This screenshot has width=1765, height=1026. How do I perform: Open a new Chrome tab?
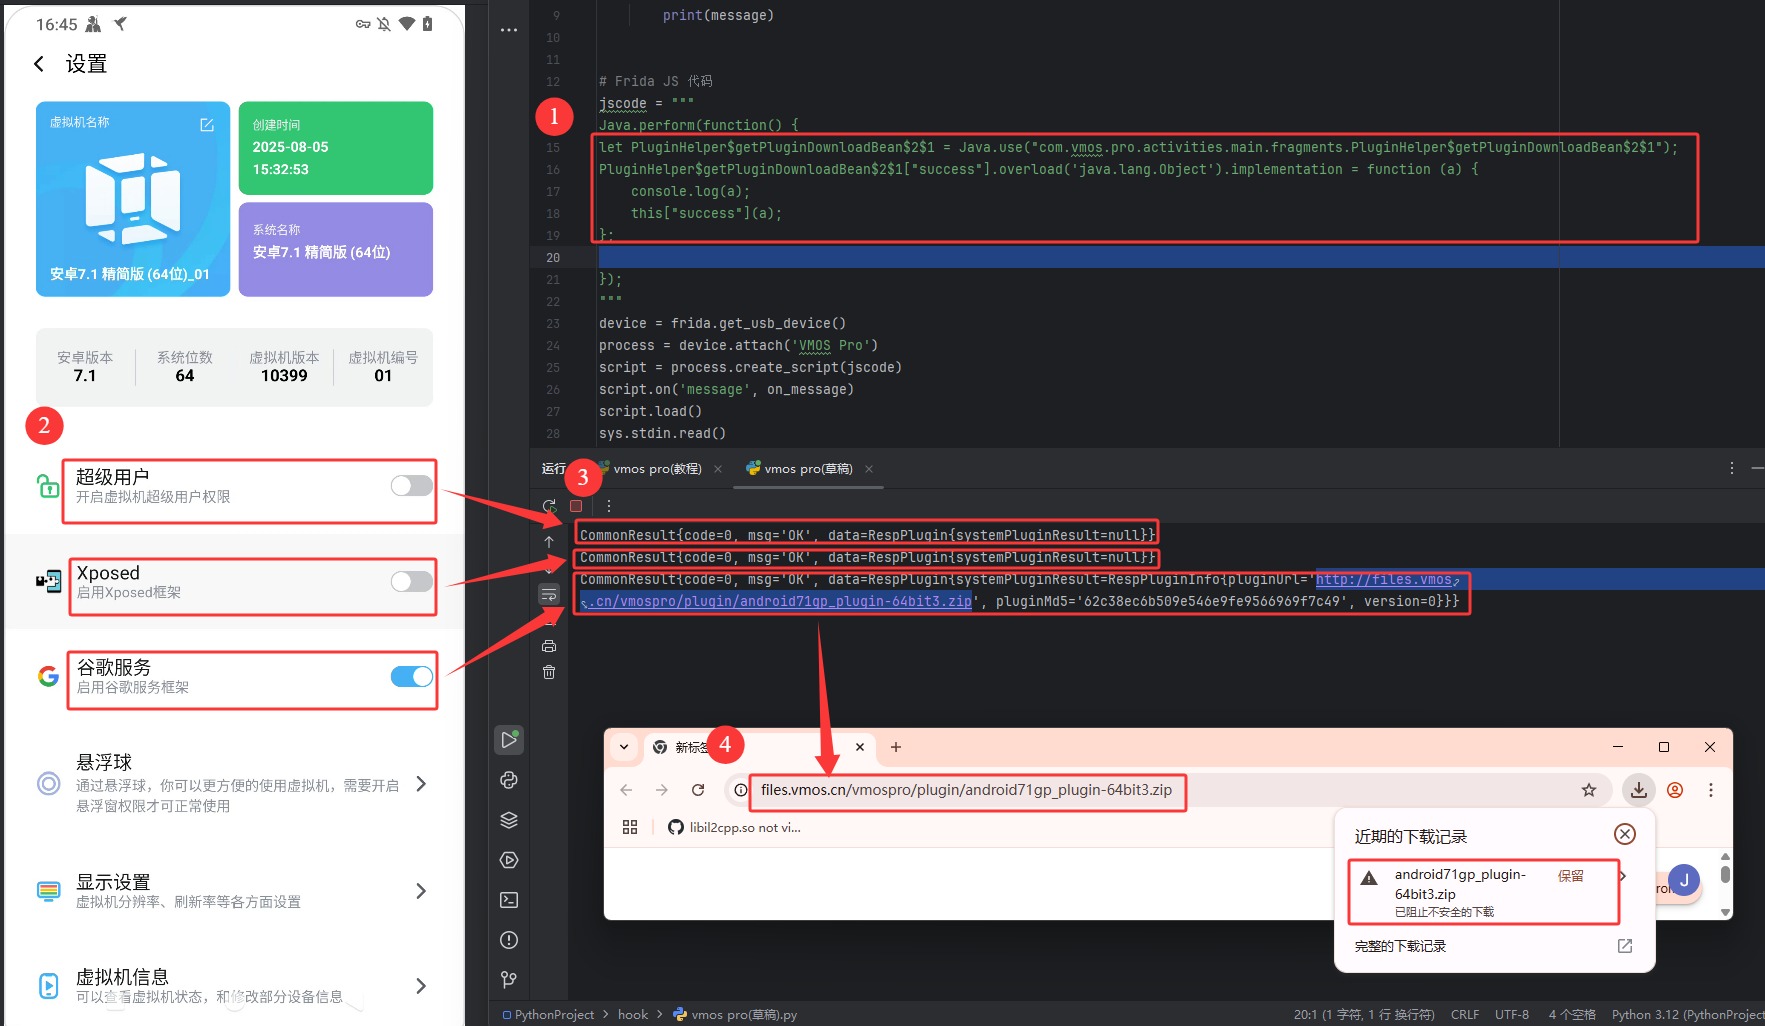pyautogui.click(x=896, y=747)
